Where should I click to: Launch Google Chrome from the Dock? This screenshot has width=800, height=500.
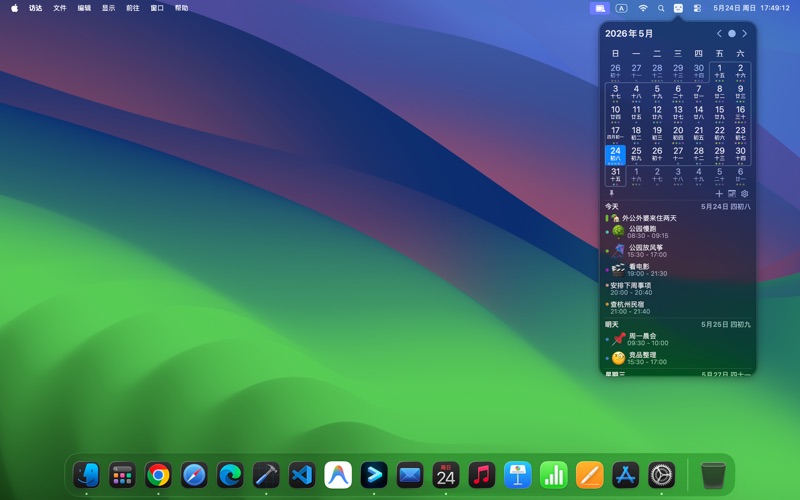158,475
